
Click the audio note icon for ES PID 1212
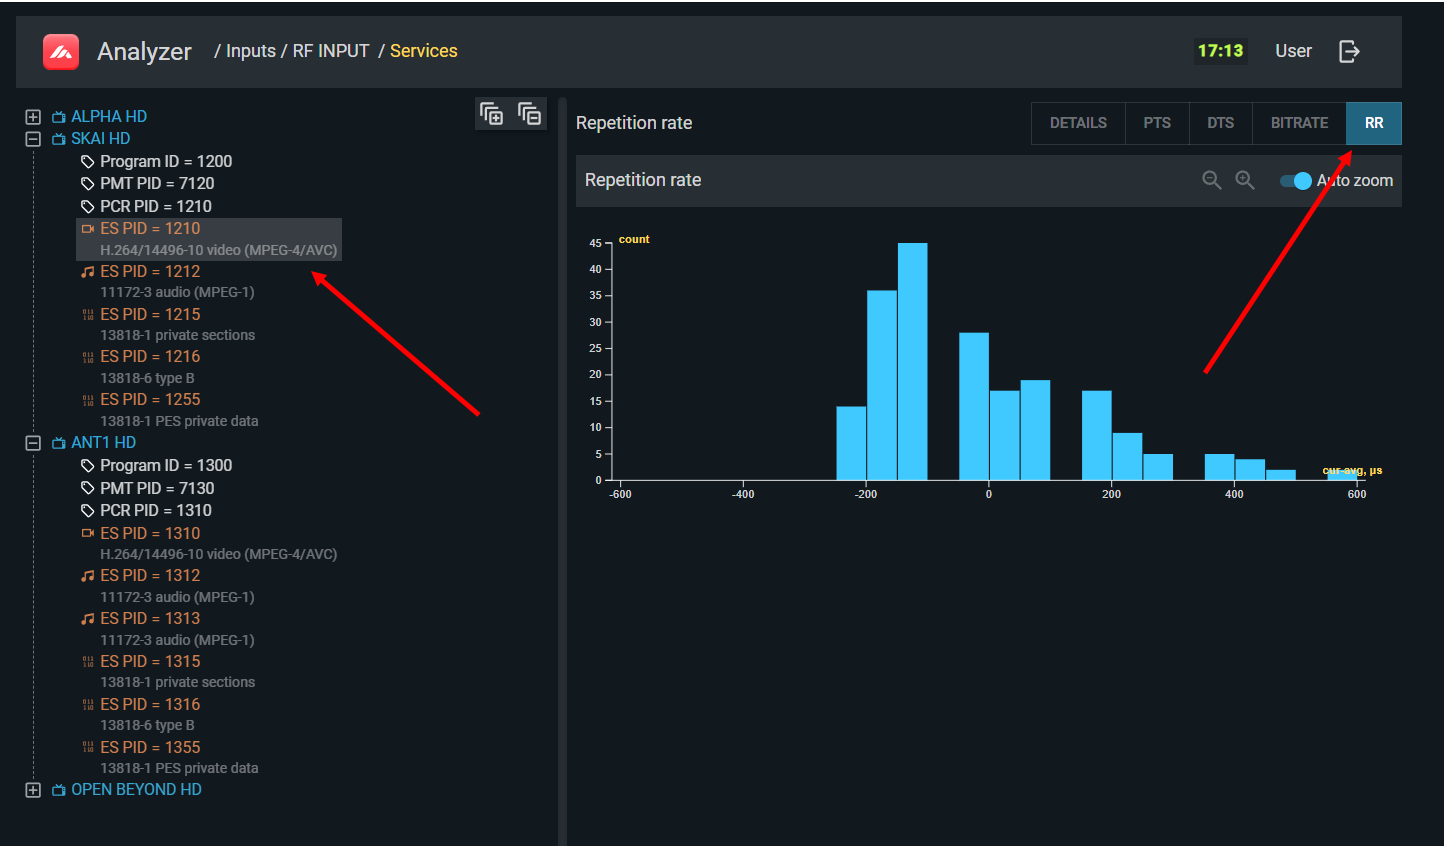88,272
